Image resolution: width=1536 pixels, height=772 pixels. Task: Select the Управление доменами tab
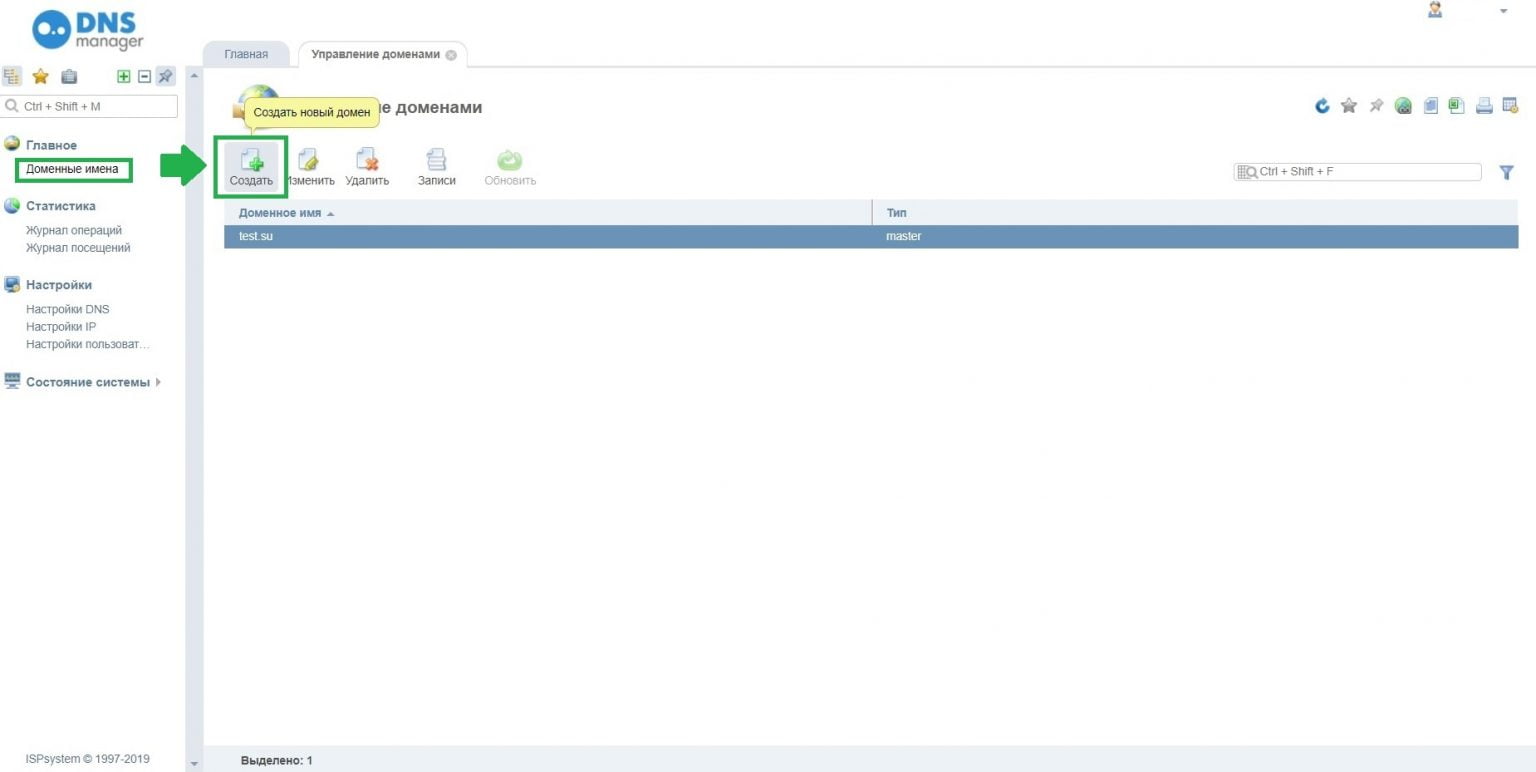pyautogui.click(x=375, y=54)
